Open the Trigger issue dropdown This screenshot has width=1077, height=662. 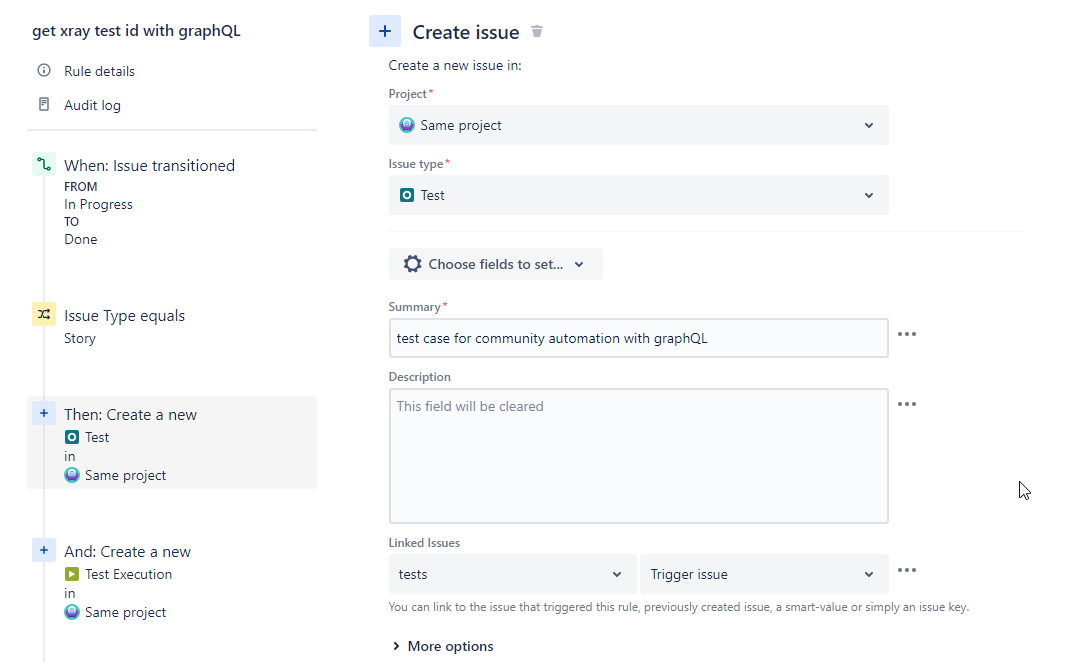pos(764,574)
